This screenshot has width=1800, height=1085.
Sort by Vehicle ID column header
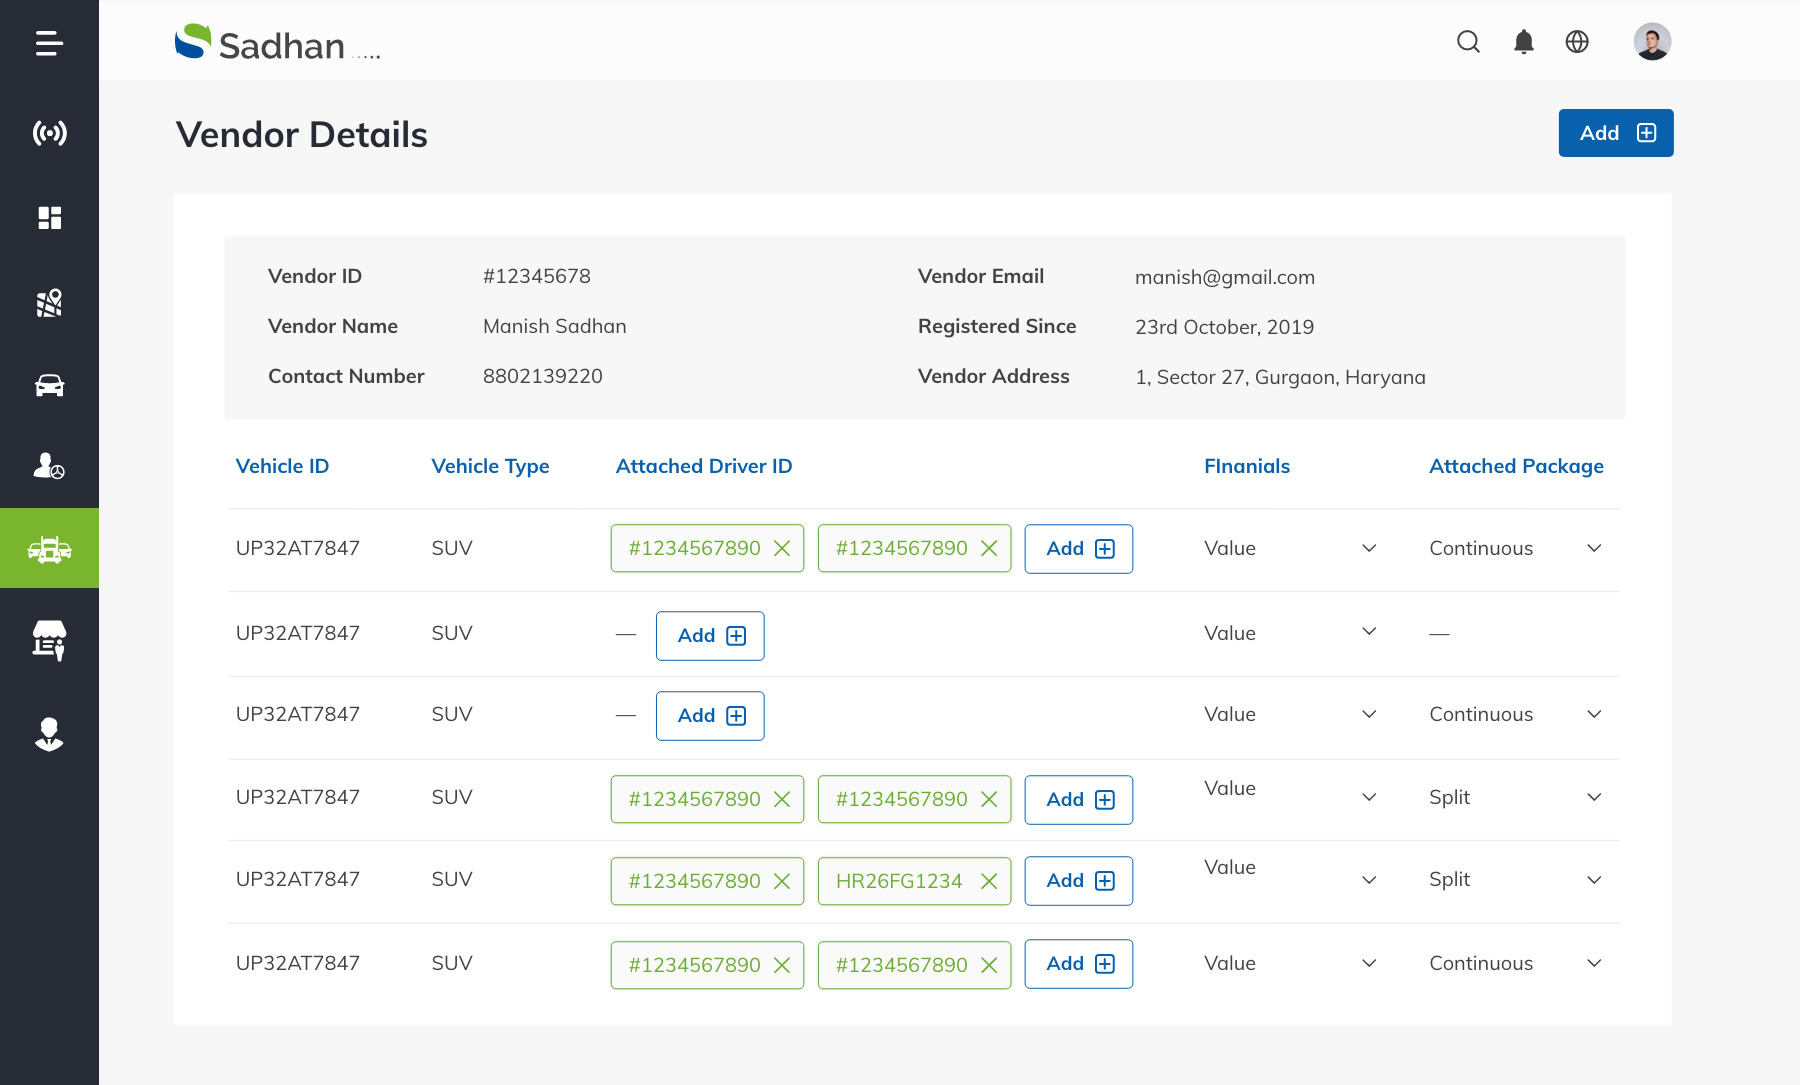282,466
